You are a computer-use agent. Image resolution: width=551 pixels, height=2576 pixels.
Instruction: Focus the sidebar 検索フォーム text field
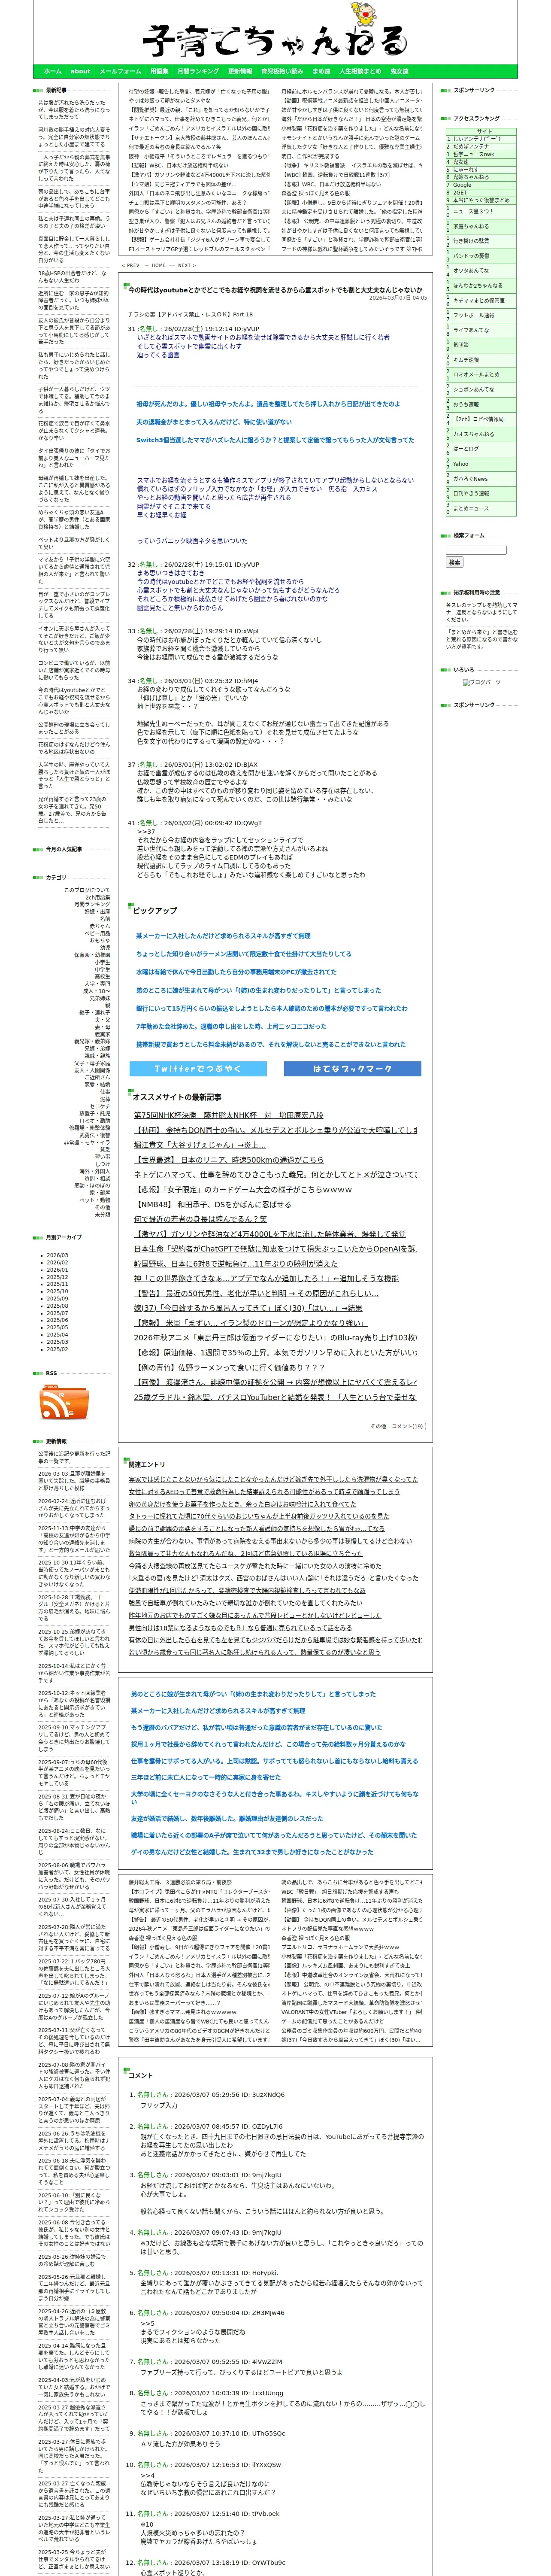(476, 550)
